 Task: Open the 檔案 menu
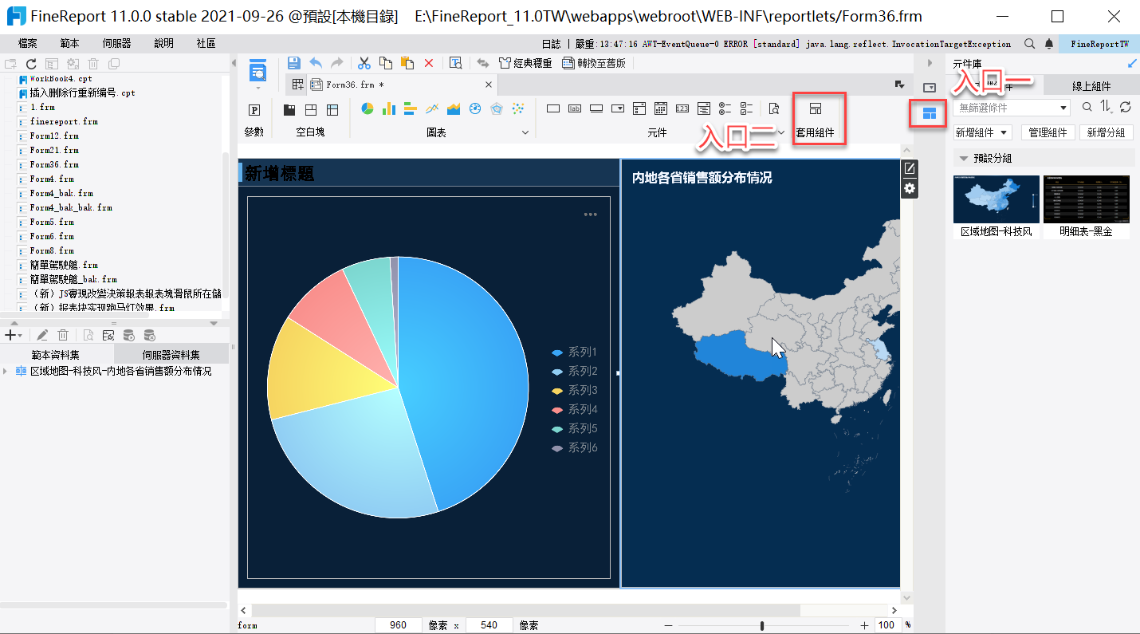click(x=28, y=44)
